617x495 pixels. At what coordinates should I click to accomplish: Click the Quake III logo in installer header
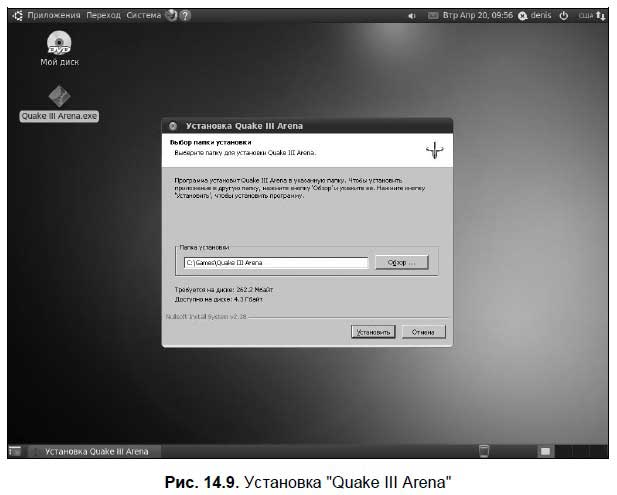point(434,150)
